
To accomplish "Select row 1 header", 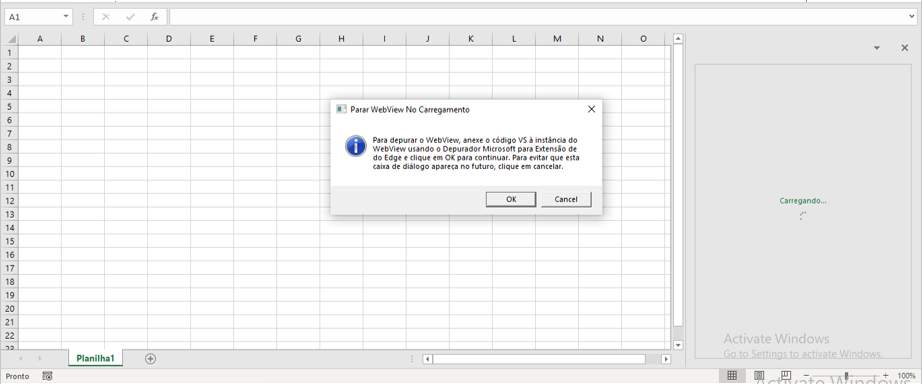I will coord(9,52).
